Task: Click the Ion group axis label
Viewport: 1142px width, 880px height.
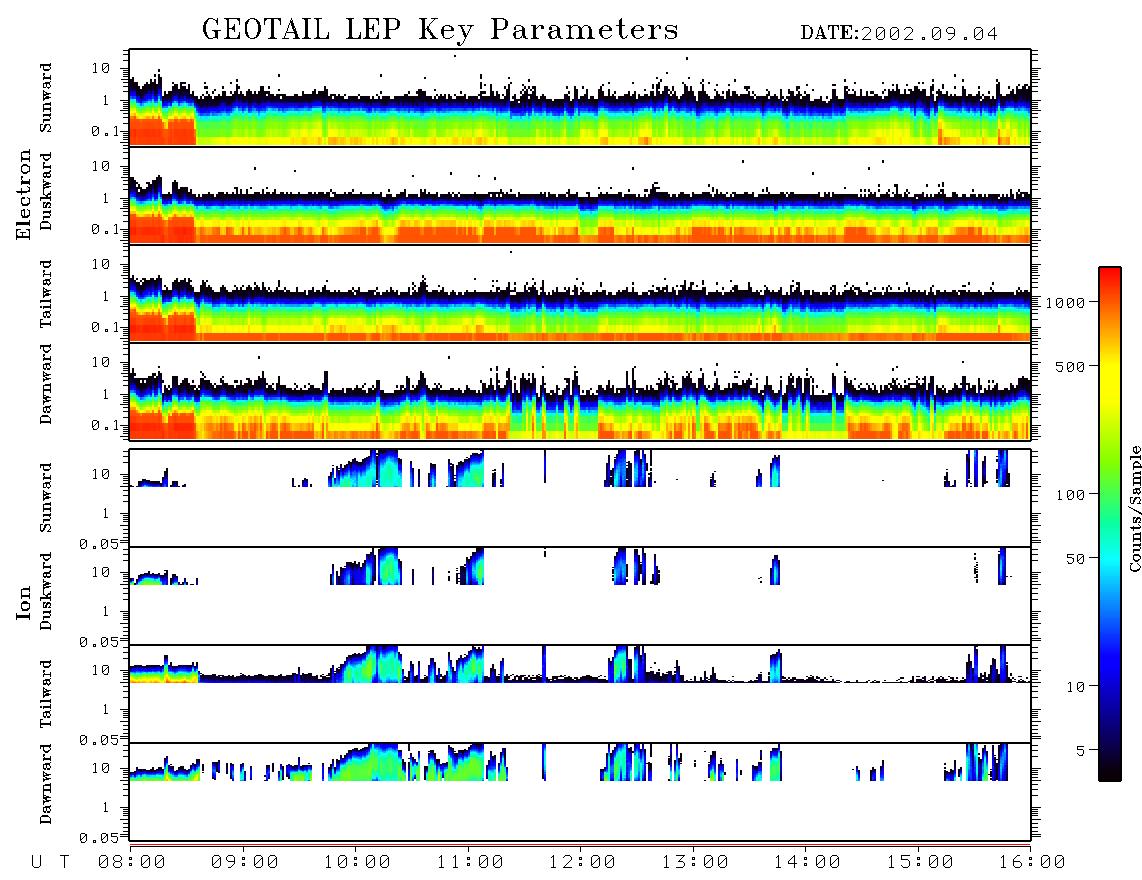Action: click(23, 603)
